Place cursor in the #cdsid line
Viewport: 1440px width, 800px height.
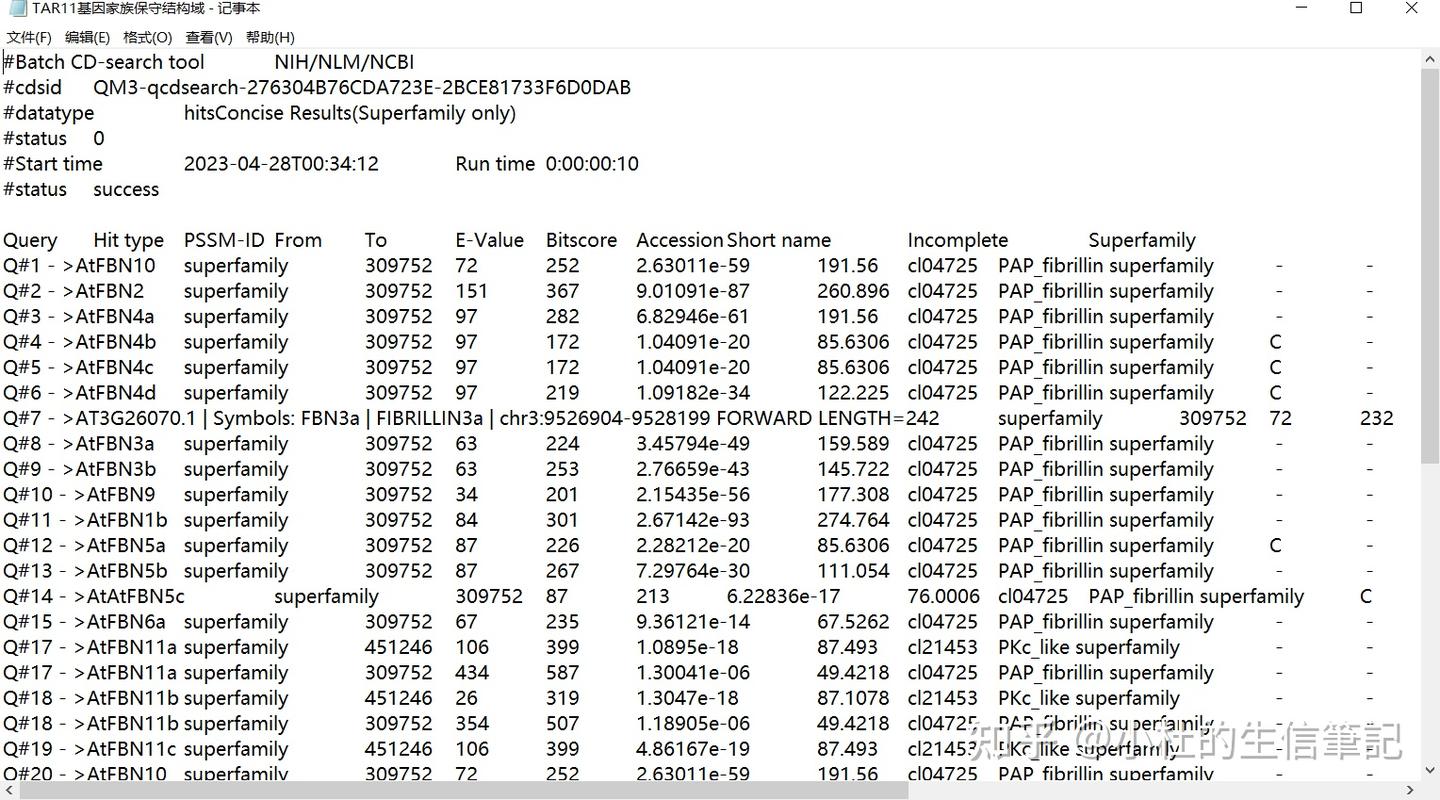click(x=317, y=88)
